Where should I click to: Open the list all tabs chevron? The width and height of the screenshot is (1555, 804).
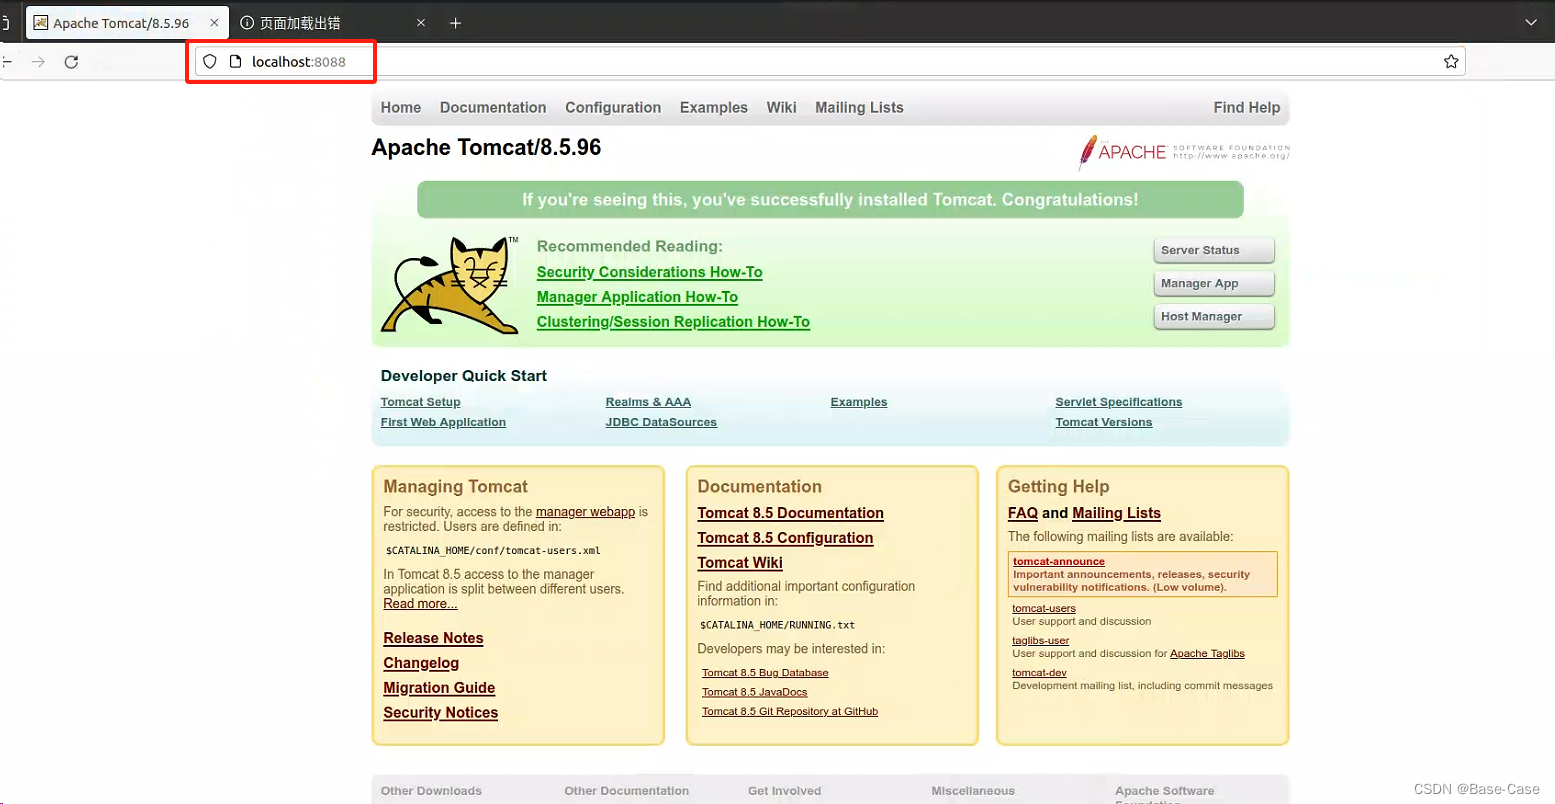tap(1531, 23)
